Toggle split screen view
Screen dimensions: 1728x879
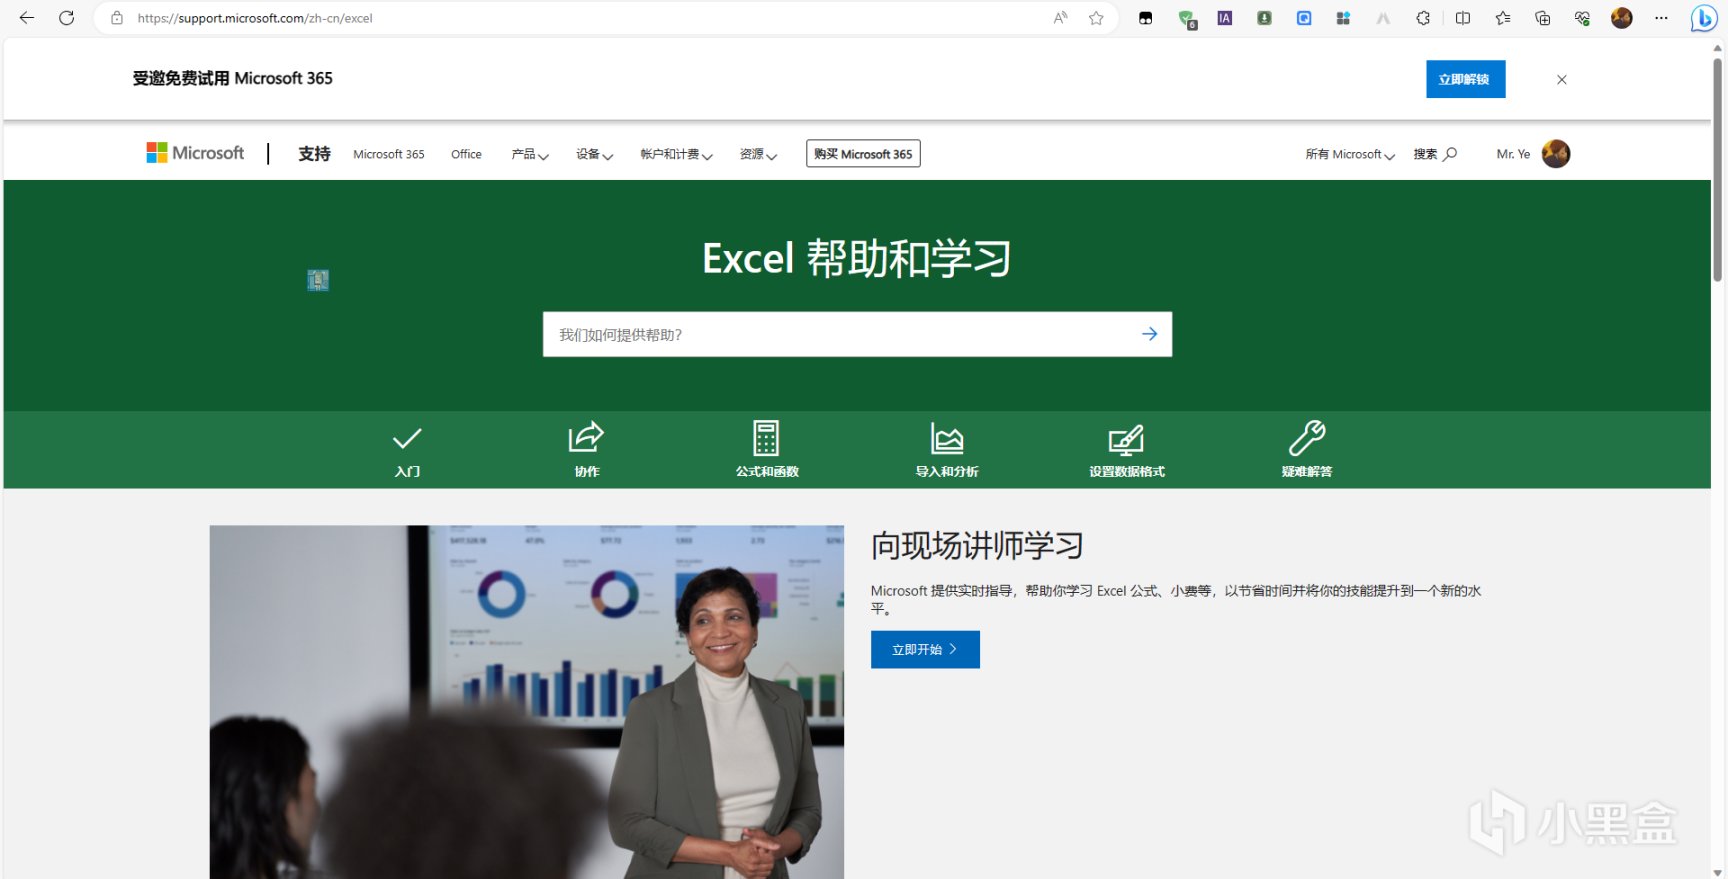tap(1463, 18)
